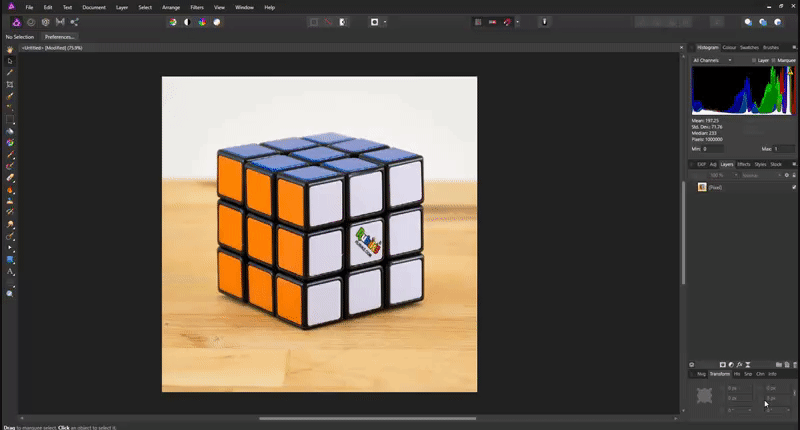Toggle the layer lock icon

794,175
